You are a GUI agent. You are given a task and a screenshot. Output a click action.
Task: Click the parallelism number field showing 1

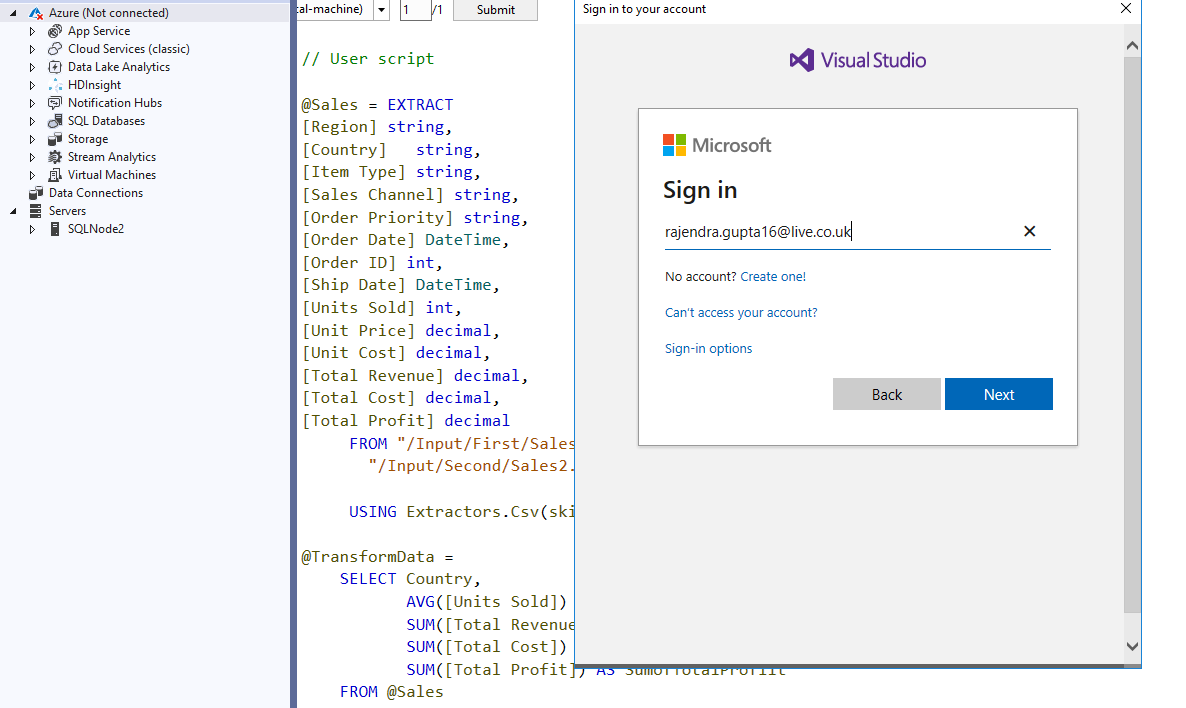[414, 10]
